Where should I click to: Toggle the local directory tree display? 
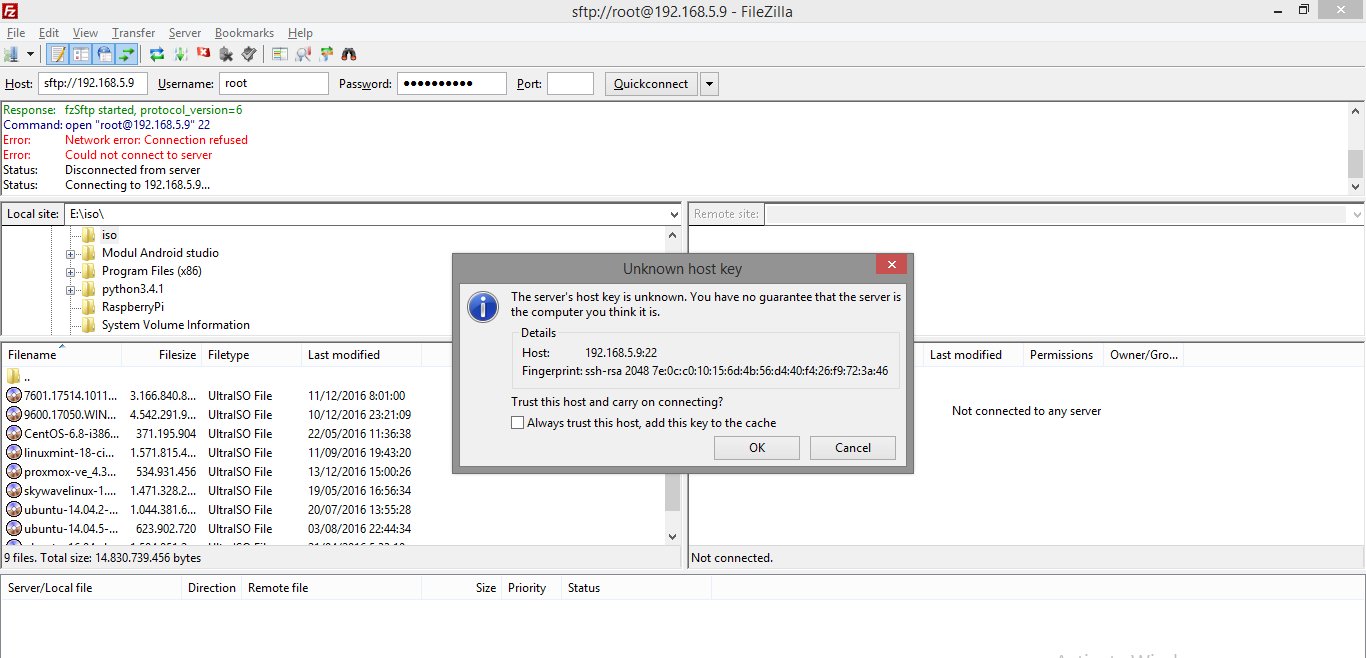(x=81, y=54)
